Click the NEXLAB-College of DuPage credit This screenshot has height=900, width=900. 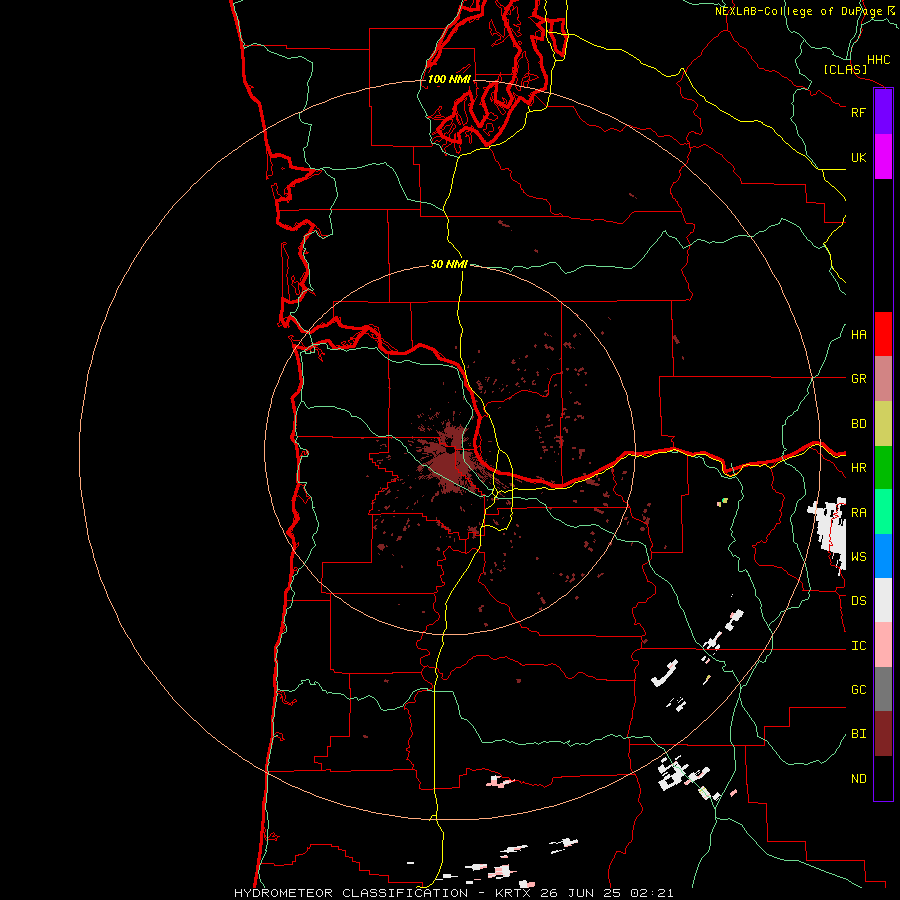[x=799, y=11]
